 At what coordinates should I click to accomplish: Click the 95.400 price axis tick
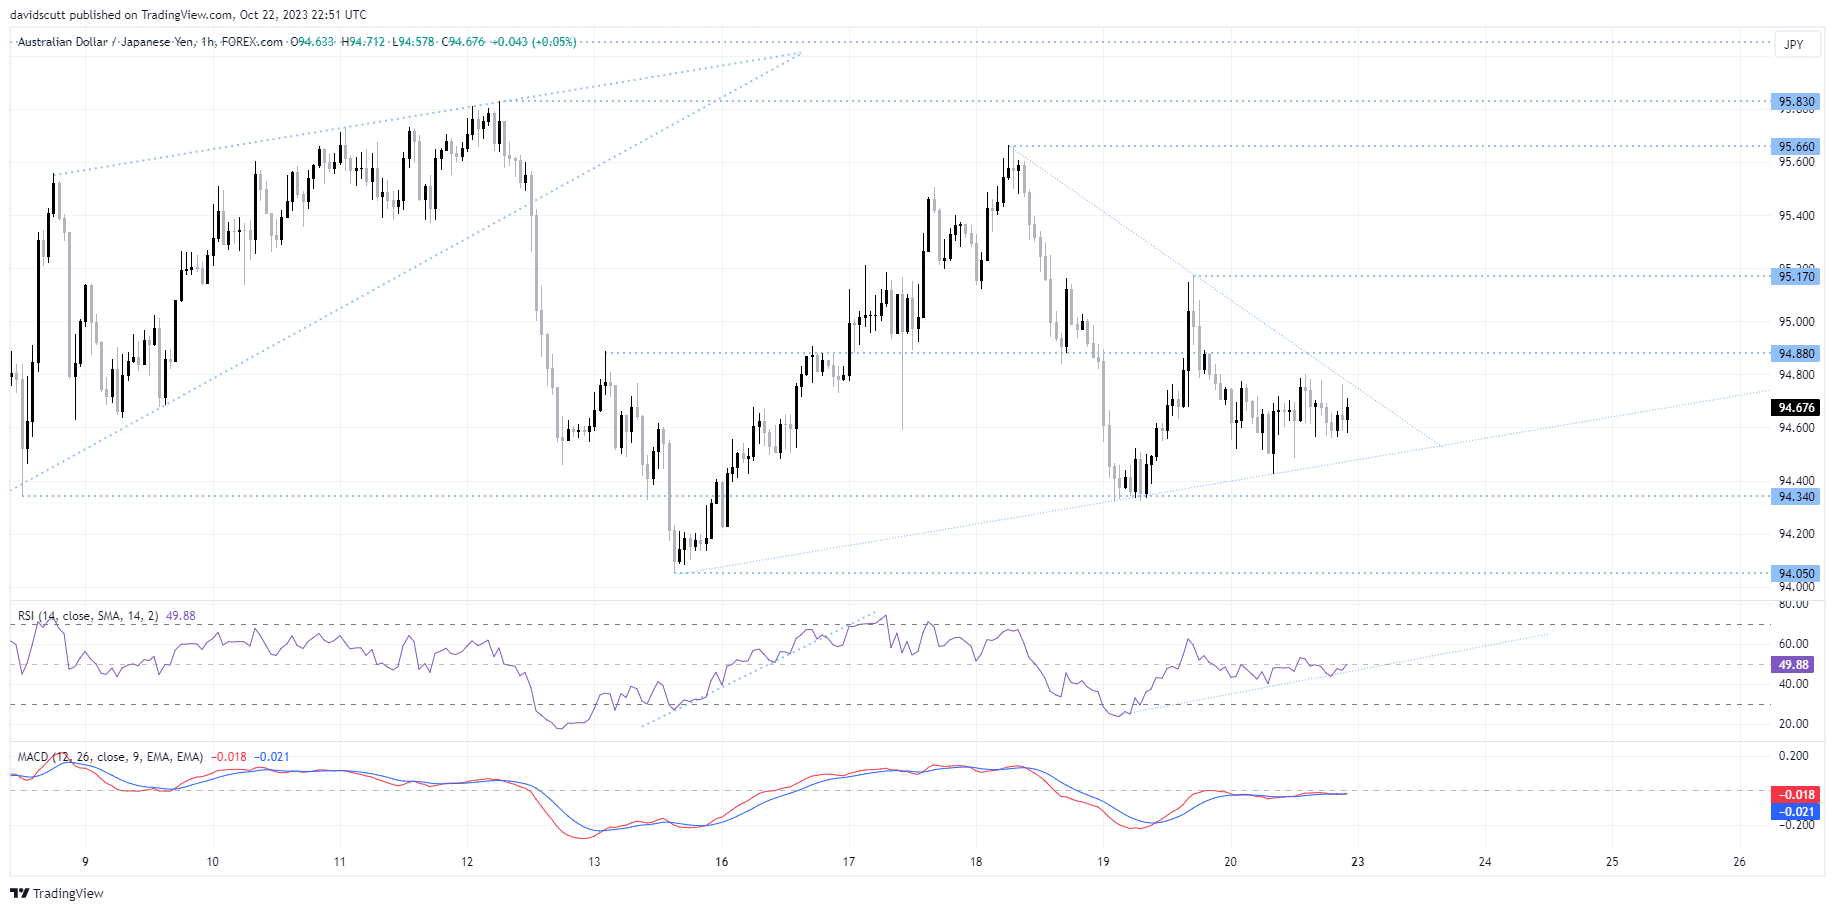[1796, 216]
